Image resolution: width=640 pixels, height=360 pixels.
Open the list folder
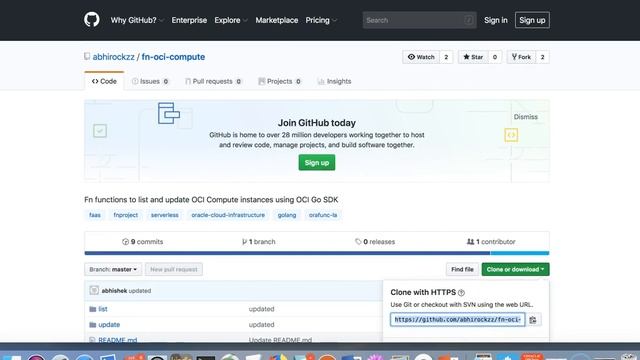click(103, 309)
